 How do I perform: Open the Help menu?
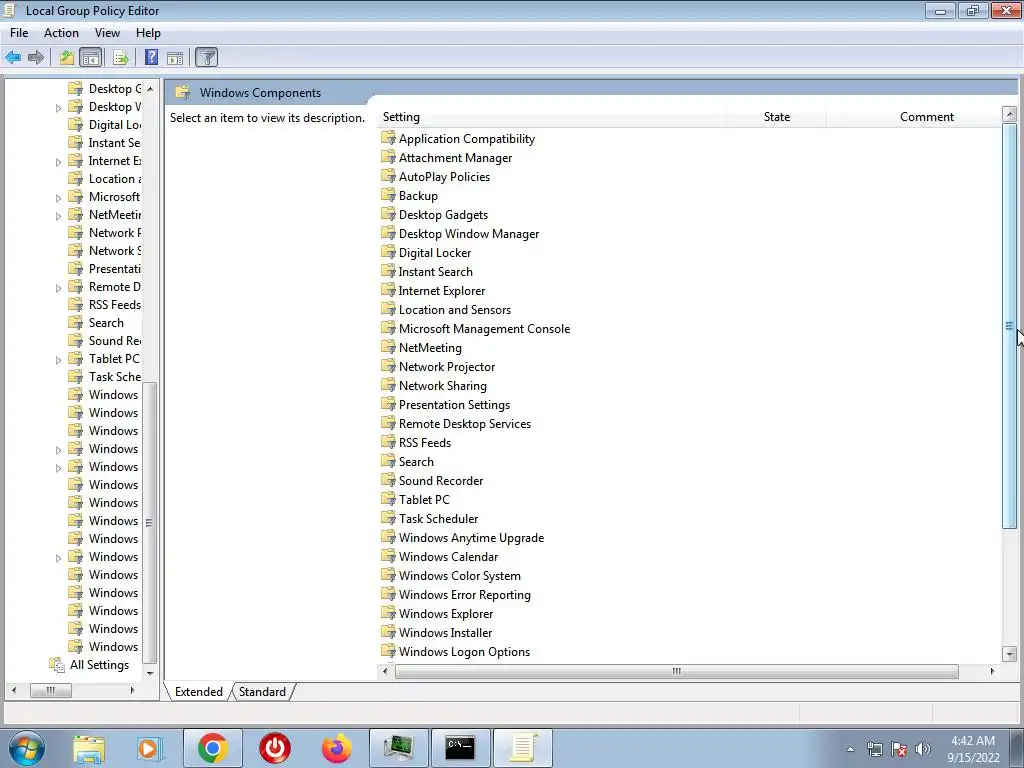click(x=148, y=33)
